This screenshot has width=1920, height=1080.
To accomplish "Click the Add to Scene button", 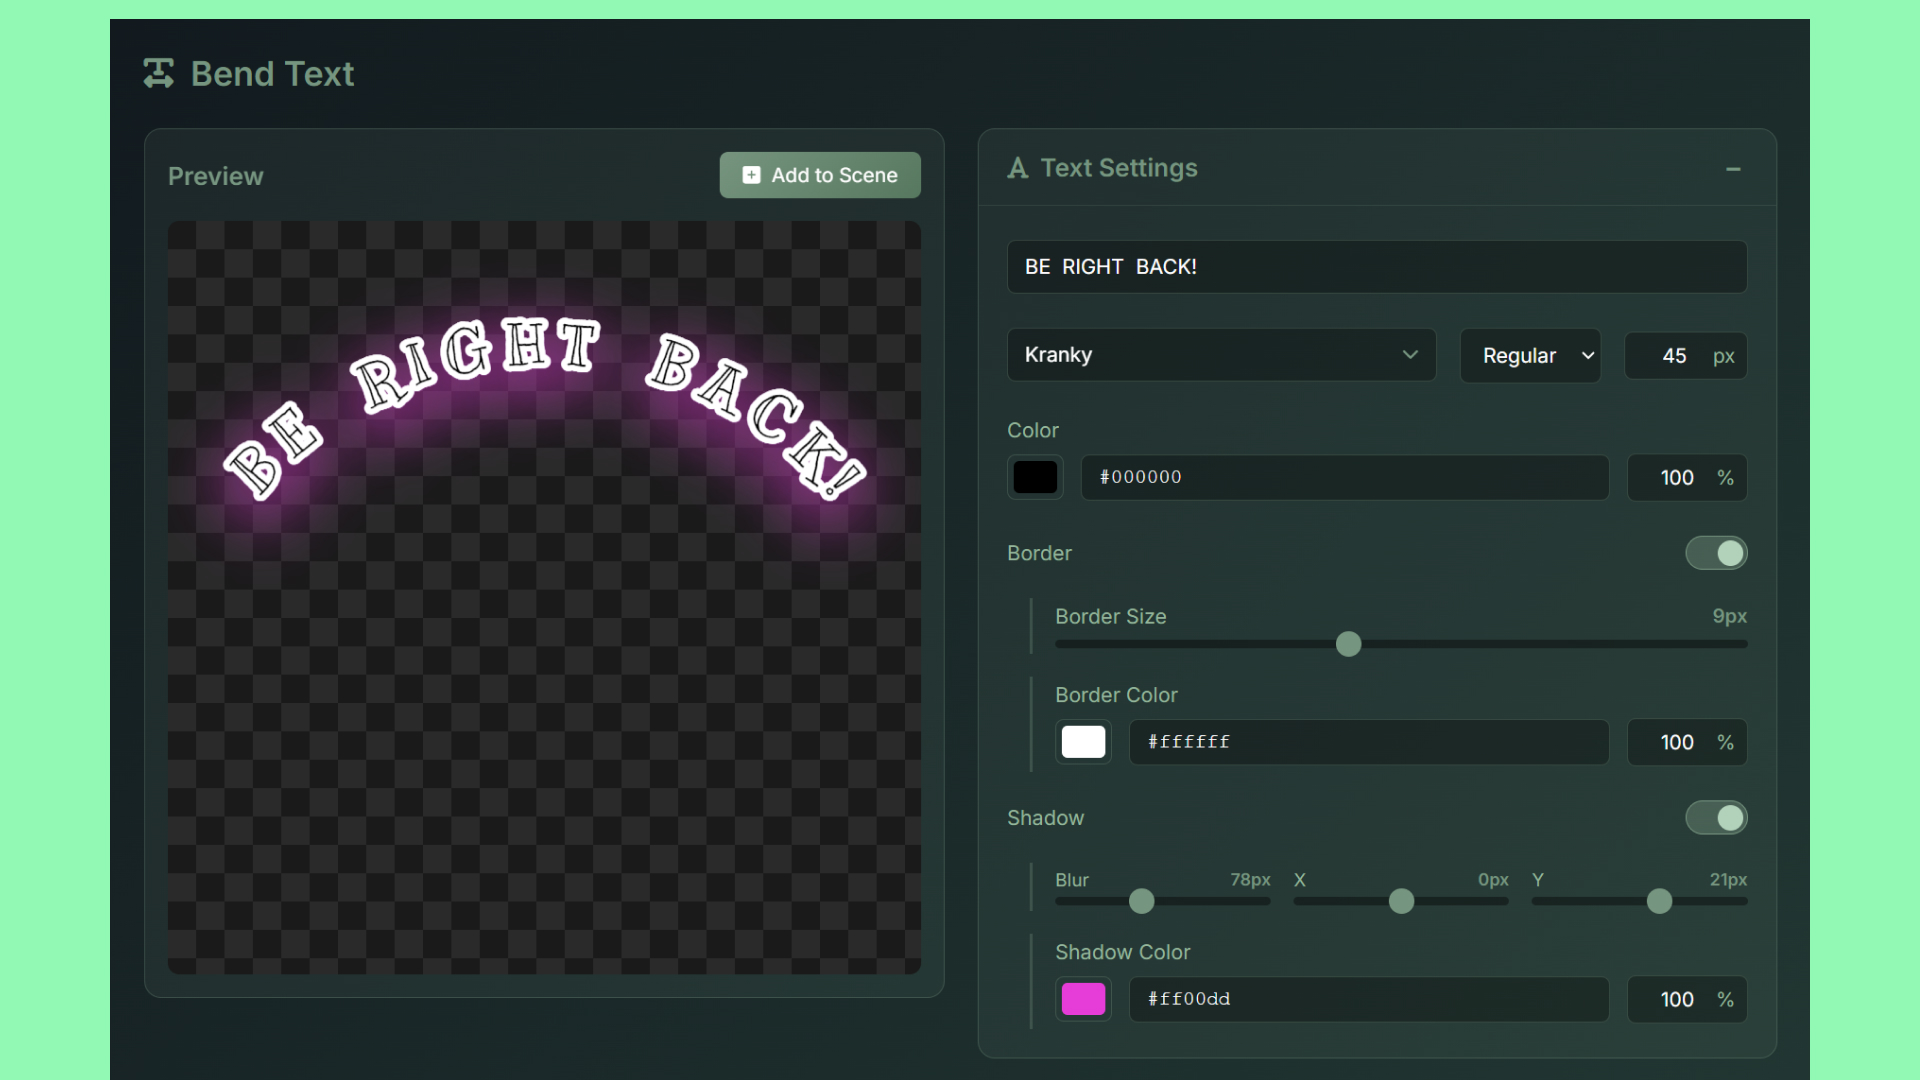I will [x=820, y=175].
